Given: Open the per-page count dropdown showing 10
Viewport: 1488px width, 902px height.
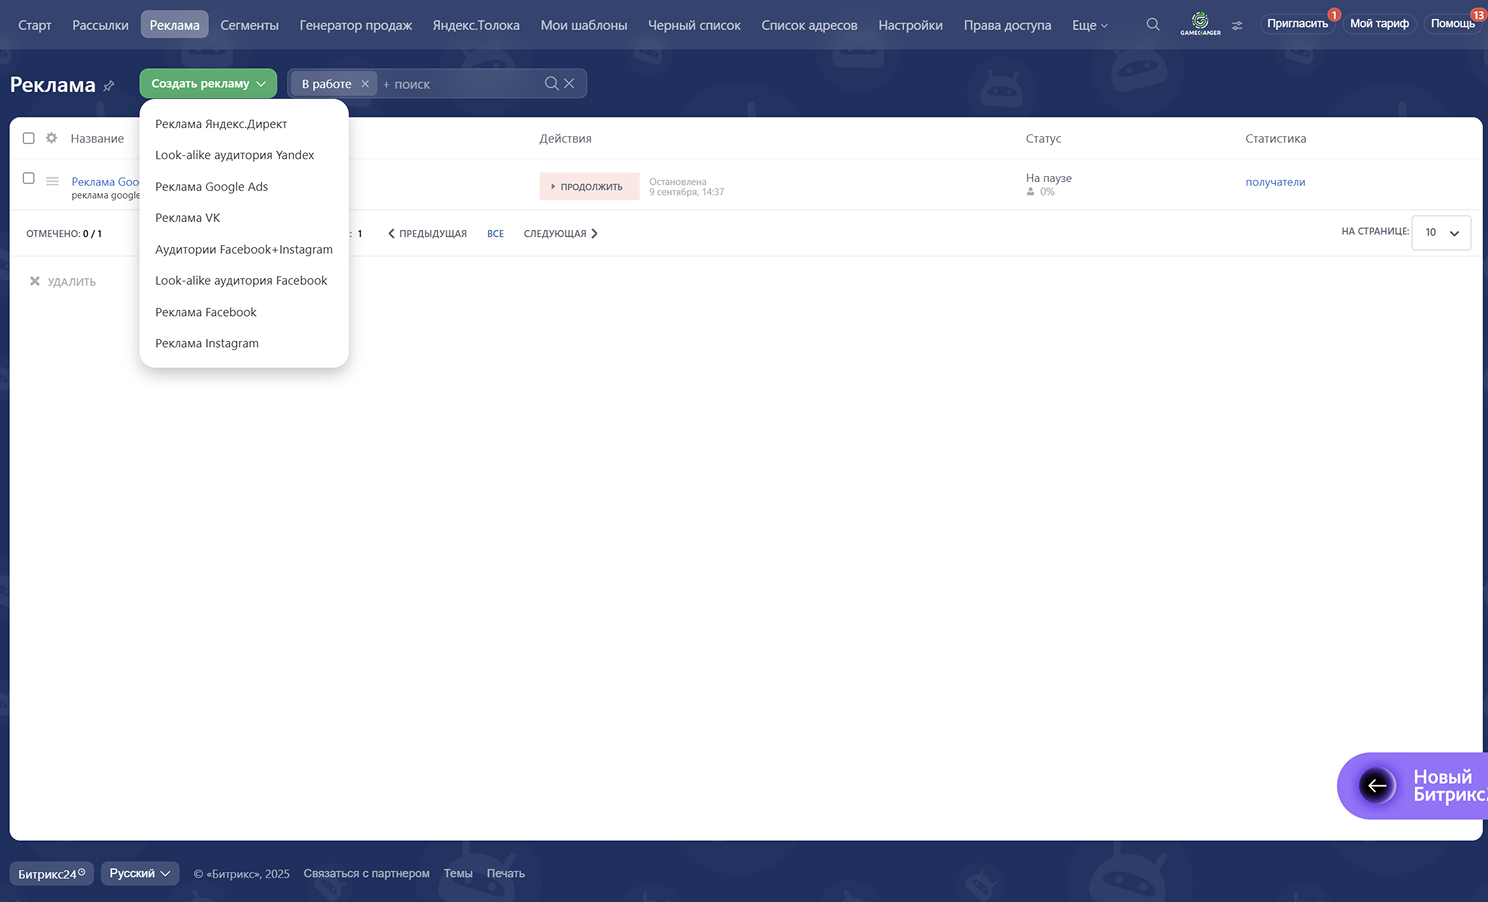Looking at the screenshot, I should (x=1441, y=232).
